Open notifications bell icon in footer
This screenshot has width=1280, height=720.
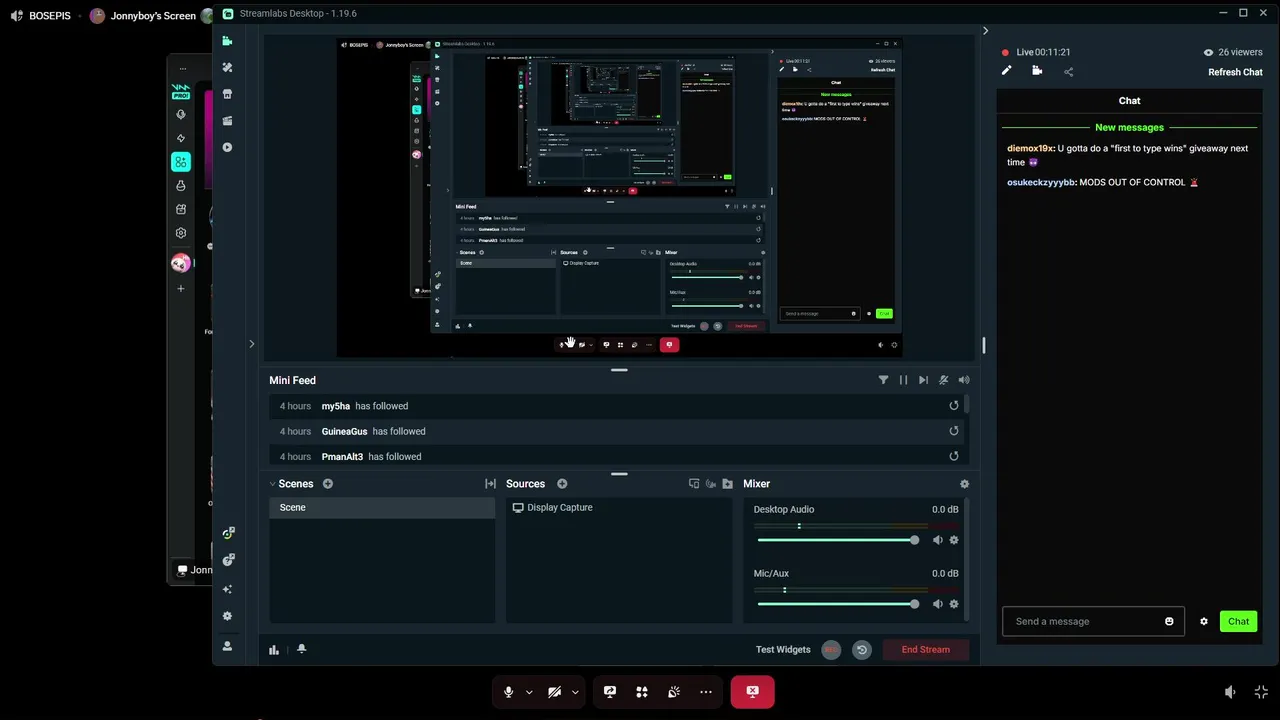(x=301, y=649)
